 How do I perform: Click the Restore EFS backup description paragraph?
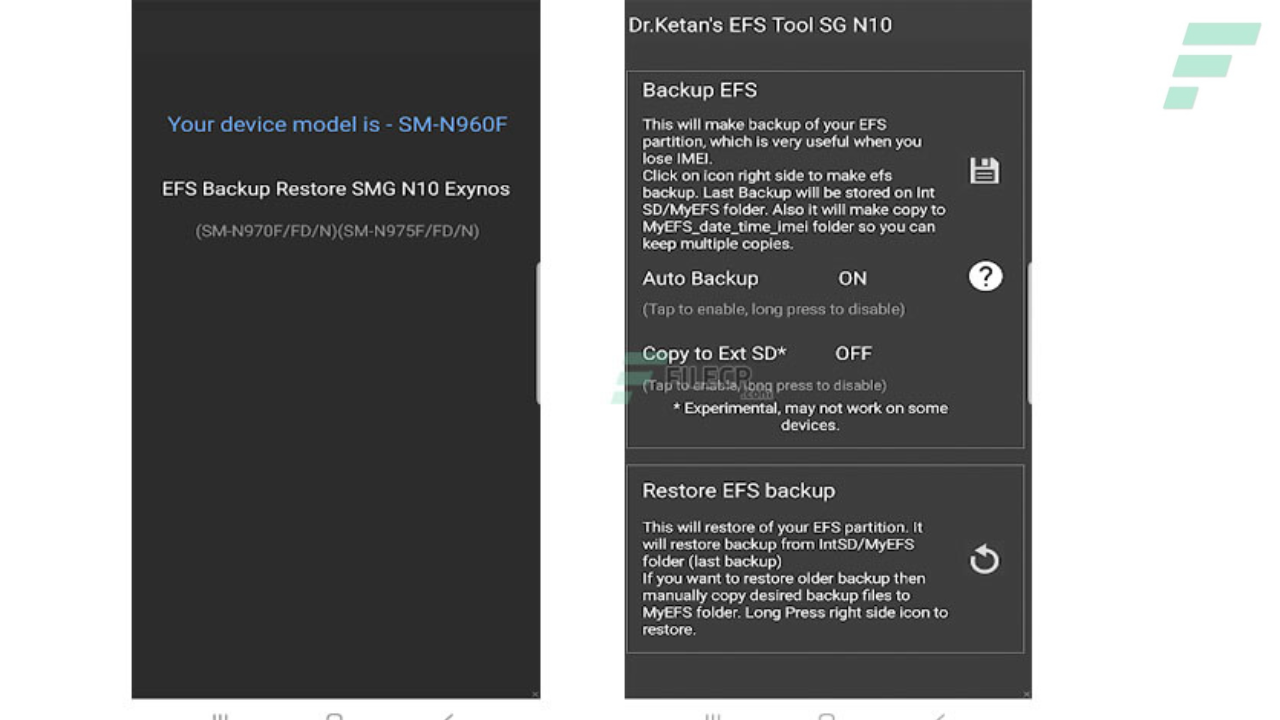(x=795, y=578)
